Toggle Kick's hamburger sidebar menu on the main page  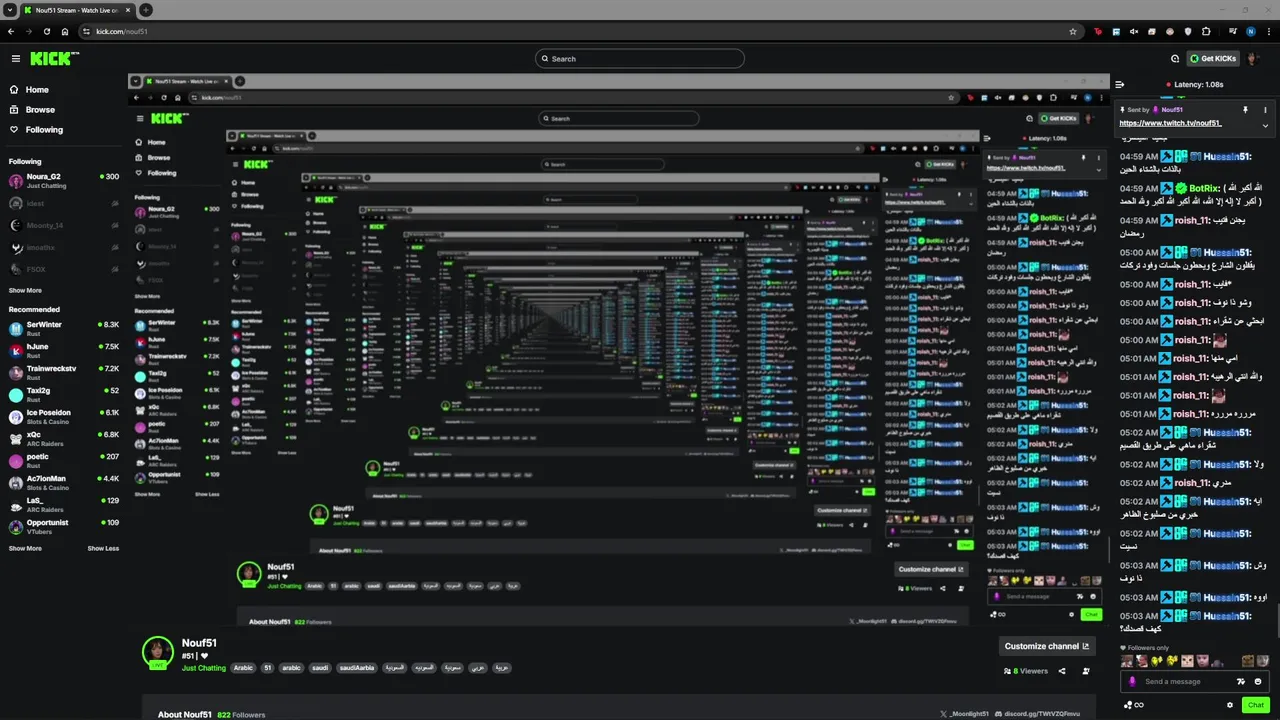[x=15, y=59]
